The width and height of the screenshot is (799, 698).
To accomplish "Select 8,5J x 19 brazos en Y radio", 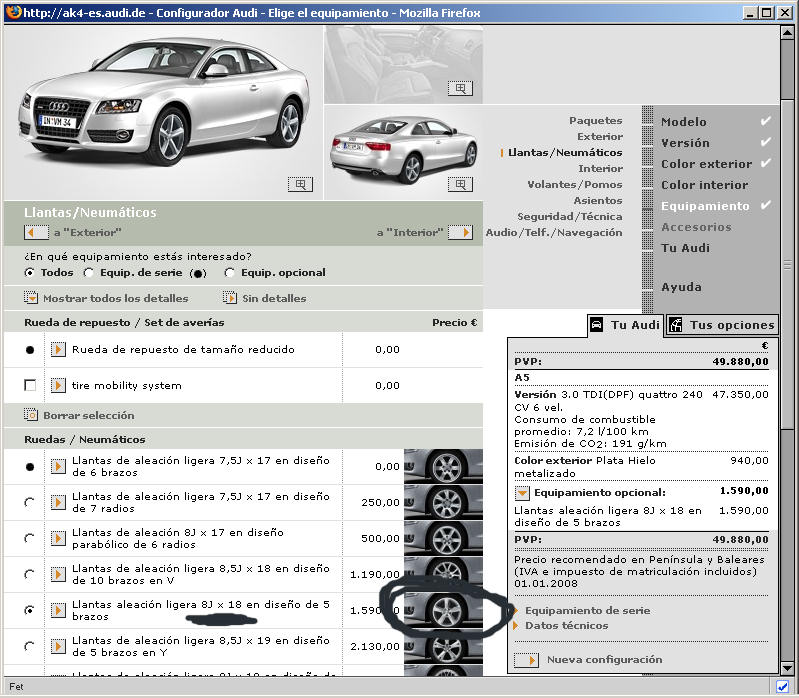I will (x=30, y=646).
